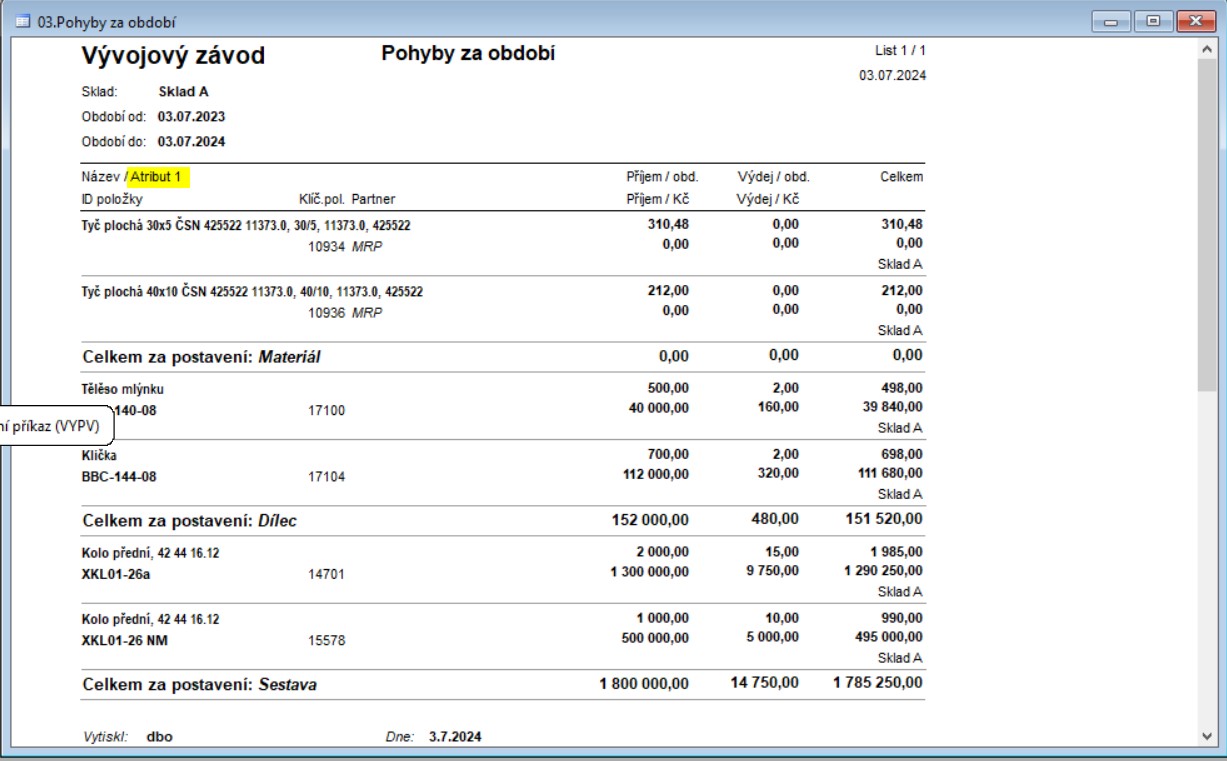Click the issue value 5 000,00

click(x=773, y=637)
